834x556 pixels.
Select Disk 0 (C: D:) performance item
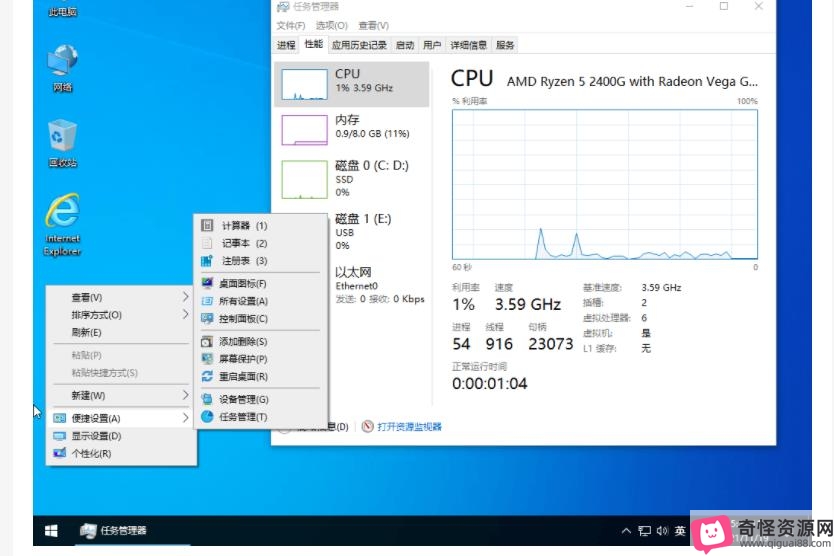pos(352,179)
